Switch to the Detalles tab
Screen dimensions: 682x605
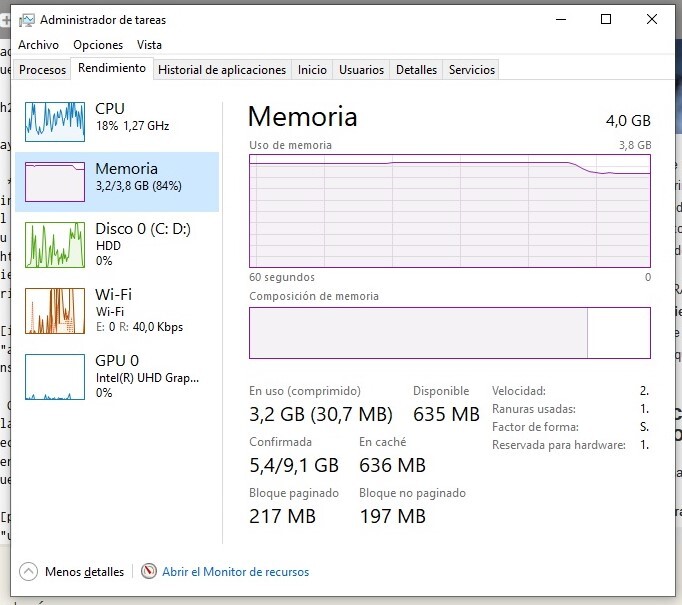tap(416, 70)
